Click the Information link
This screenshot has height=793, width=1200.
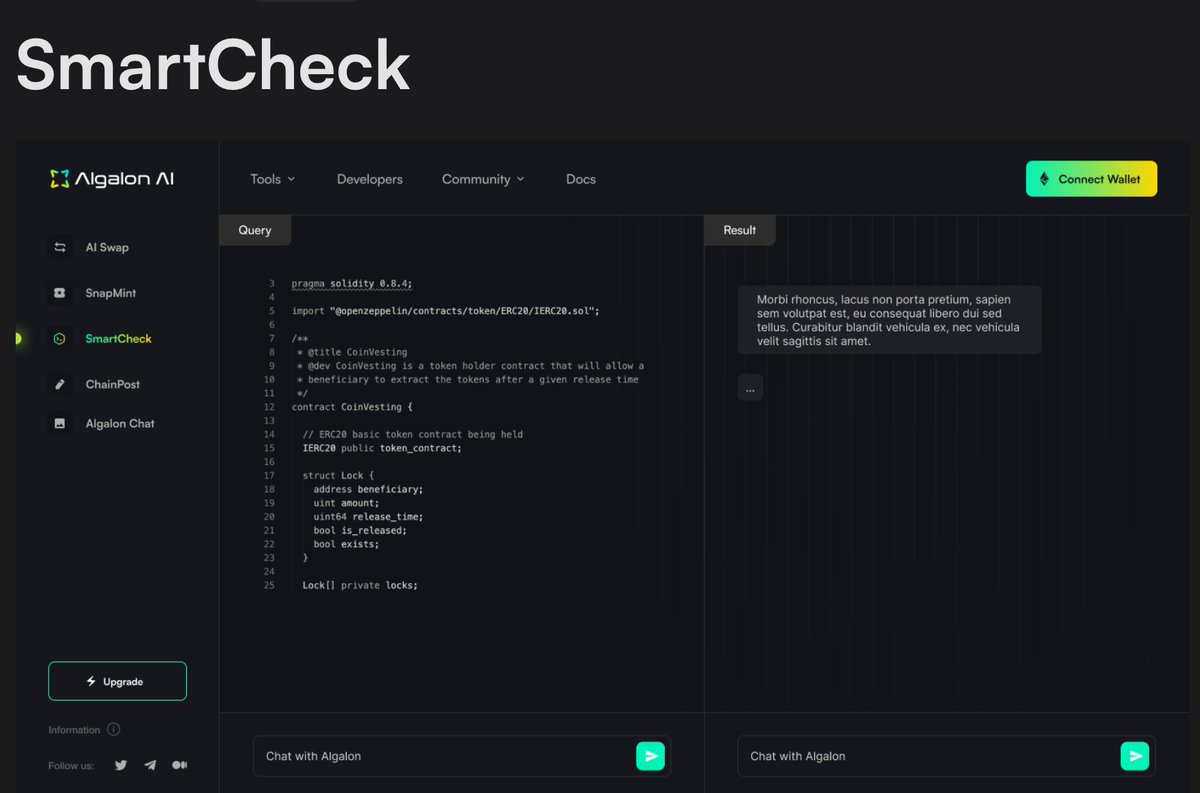click(x=74, y=730)
